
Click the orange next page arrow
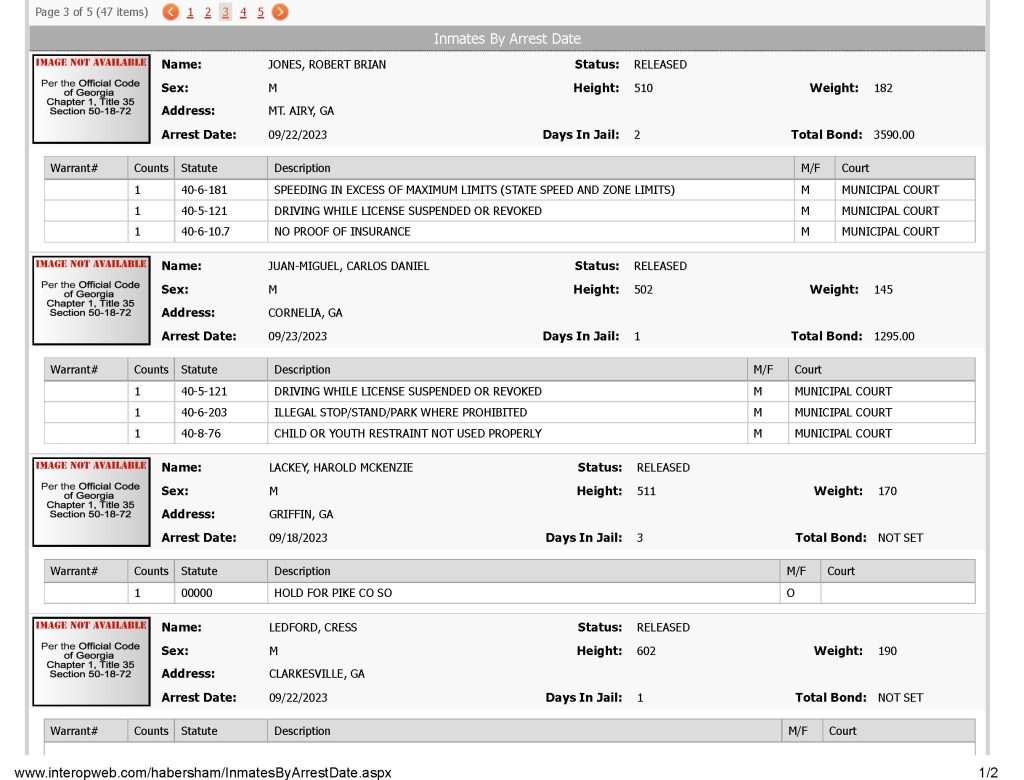[280, 12]
